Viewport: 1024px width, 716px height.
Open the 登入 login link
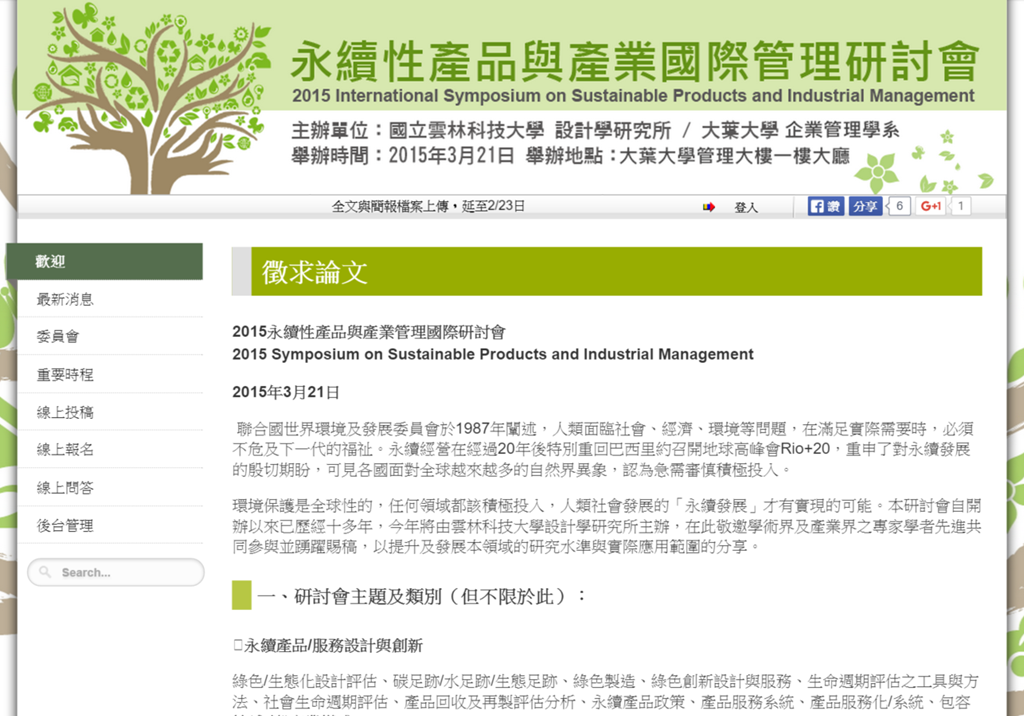coord(746,207)
